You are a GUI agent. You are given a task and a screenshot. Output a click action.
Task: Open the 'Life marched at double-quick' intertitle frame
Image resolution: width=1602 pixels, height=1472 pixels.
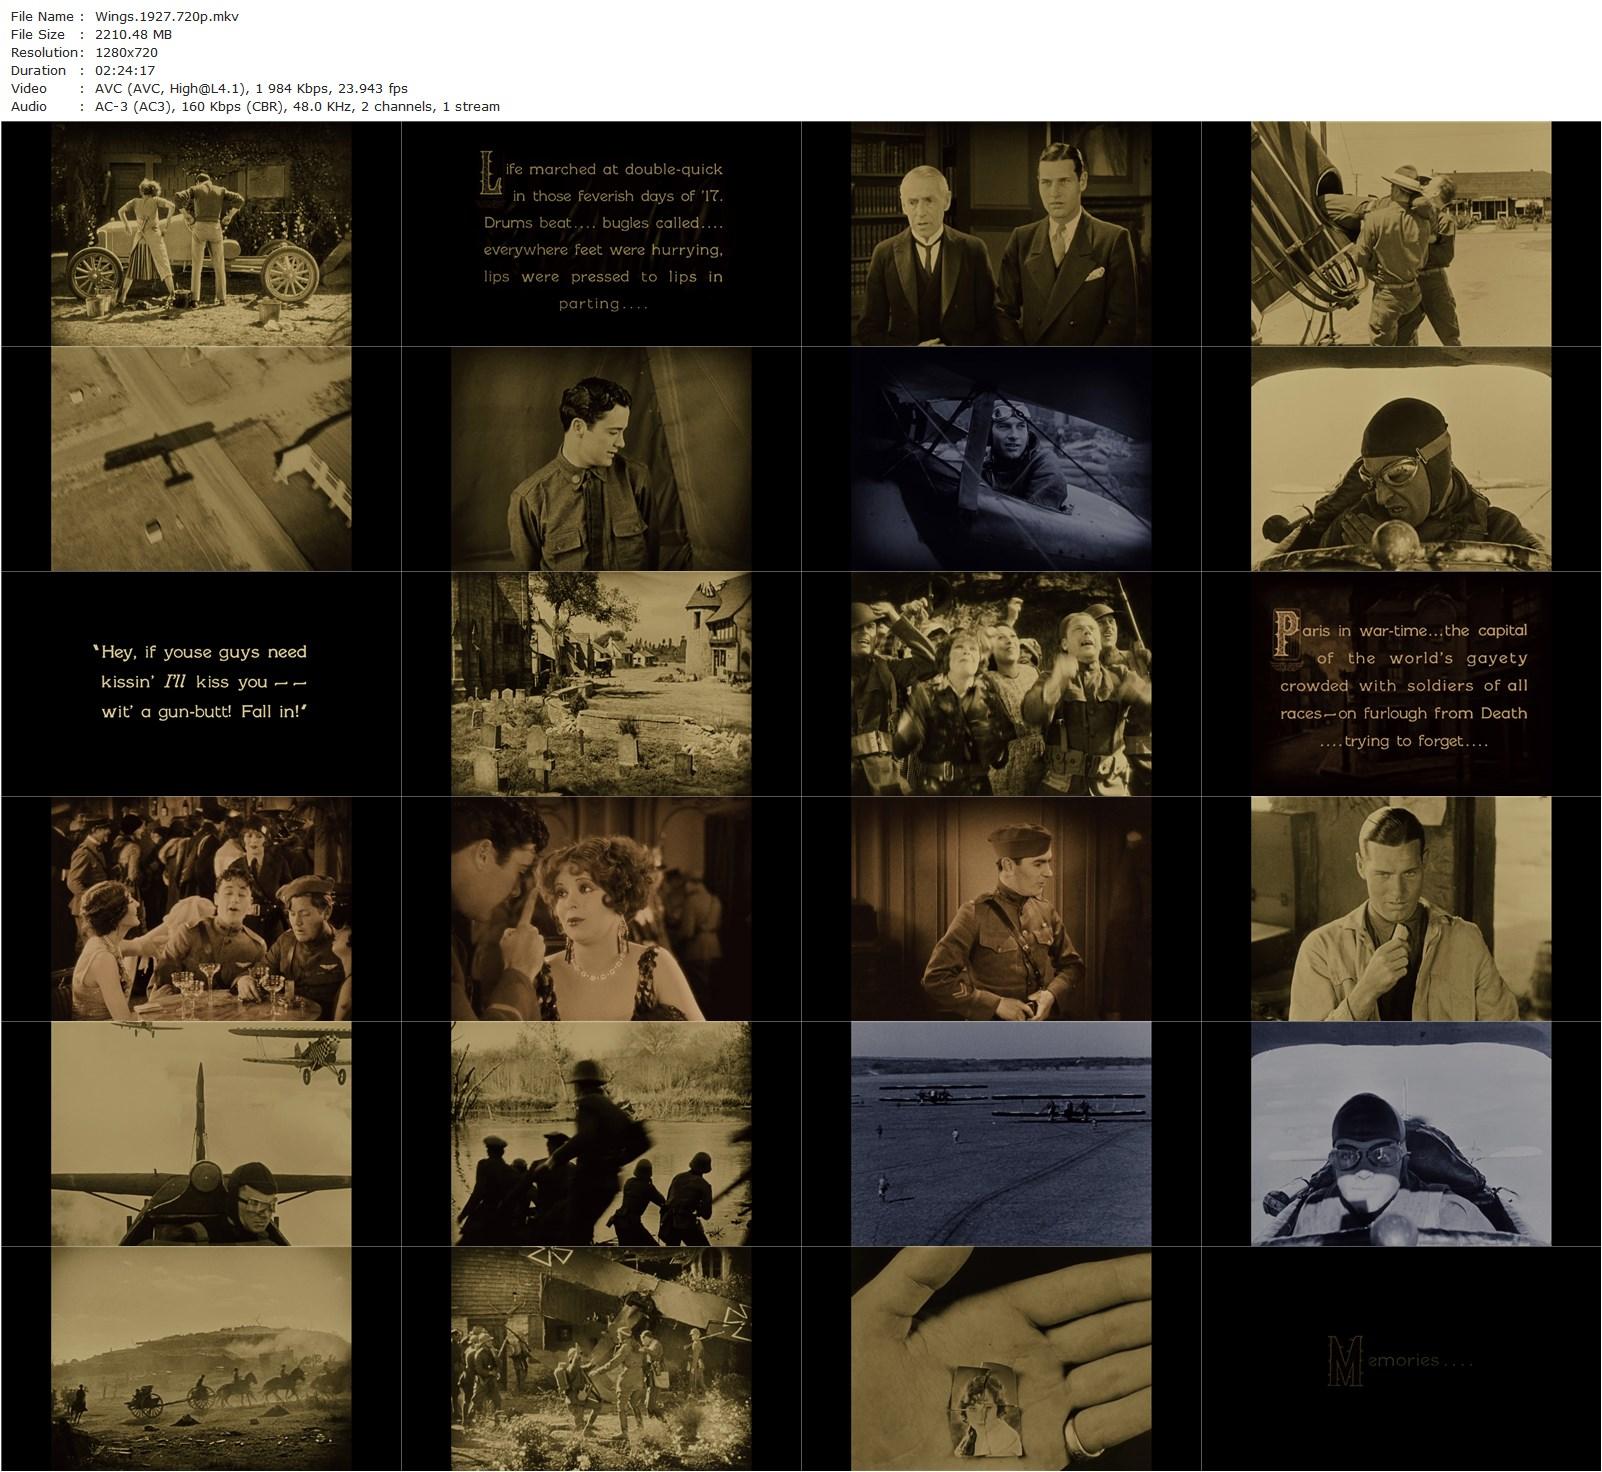point(601,234)
